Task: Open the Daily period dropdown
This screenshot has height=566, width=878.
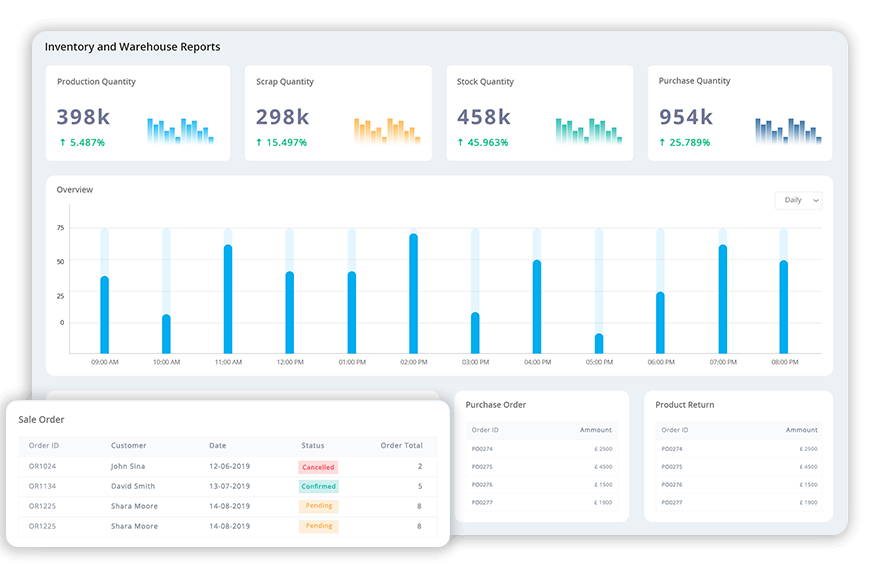Action: (798, 200)
